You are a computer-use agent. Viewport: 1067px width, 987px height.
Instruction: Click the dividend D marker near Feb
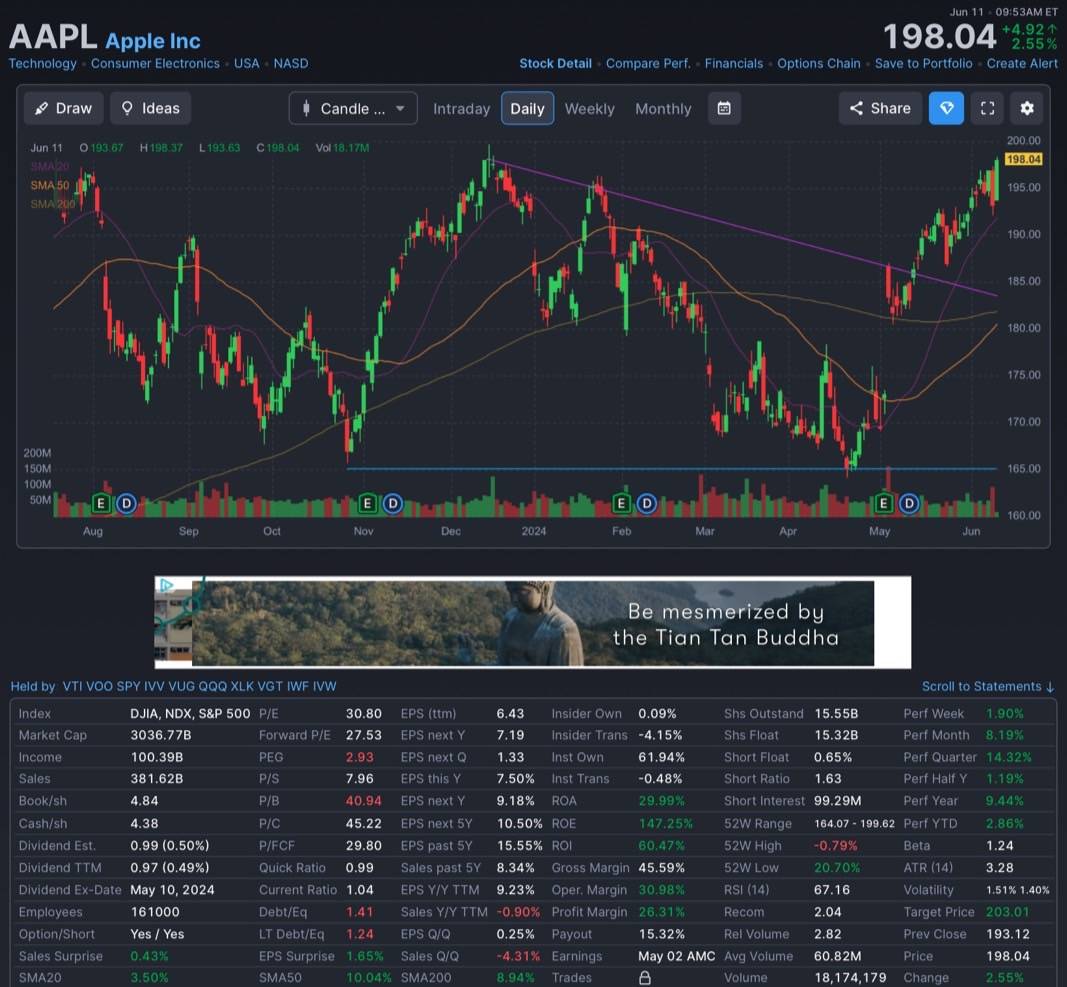coord(646,504)
